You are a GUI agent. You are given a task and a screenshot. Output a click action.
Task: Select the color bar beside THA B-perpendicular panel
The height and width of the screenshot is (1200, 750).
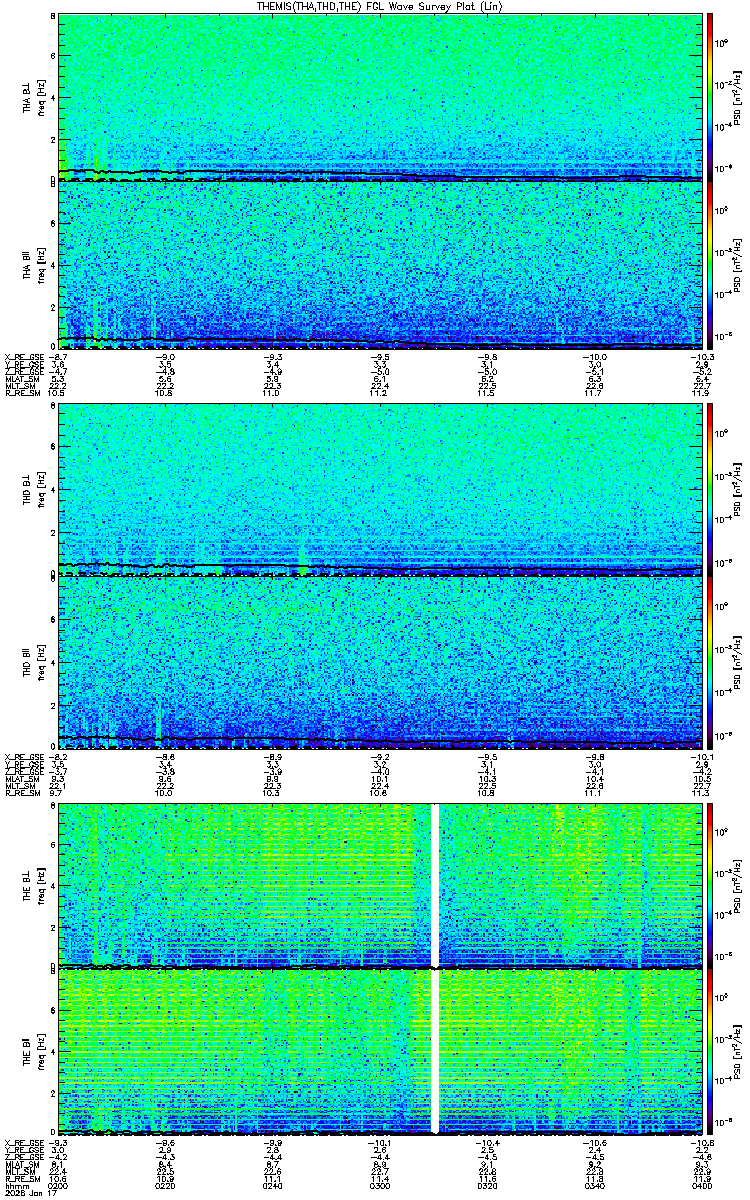710,97
